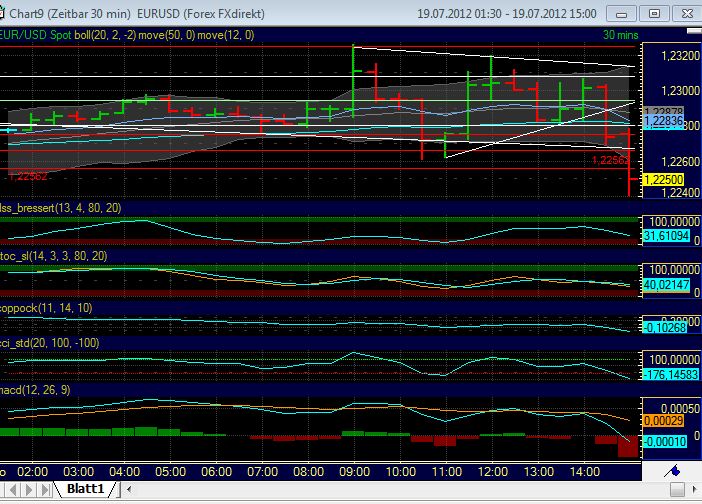The width and height of the screenshot is (702, 504).
Task: Click the horizontal scrollbar right arrow
Action: coord(695,489)
